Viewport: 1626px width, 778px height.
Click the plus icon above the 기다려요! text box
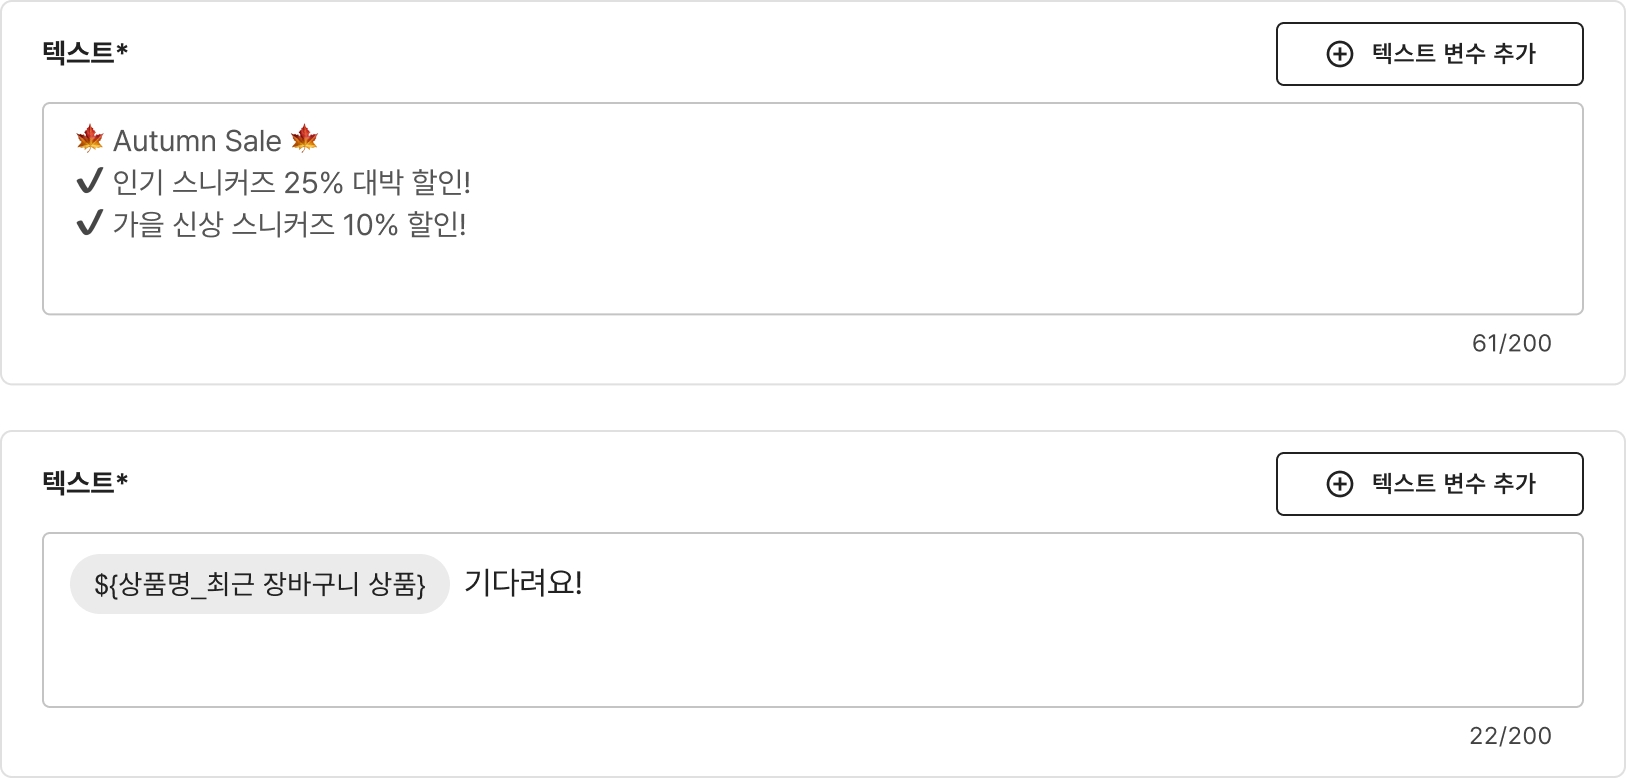coord(1339,484)
